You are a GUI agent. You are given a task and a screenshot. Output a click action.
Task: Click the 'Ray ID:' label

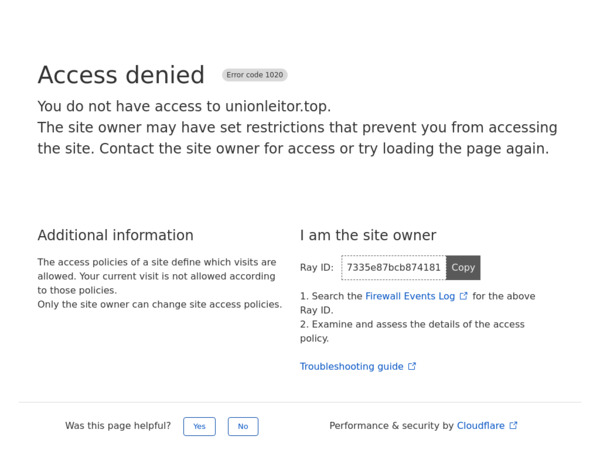(317, 268)
